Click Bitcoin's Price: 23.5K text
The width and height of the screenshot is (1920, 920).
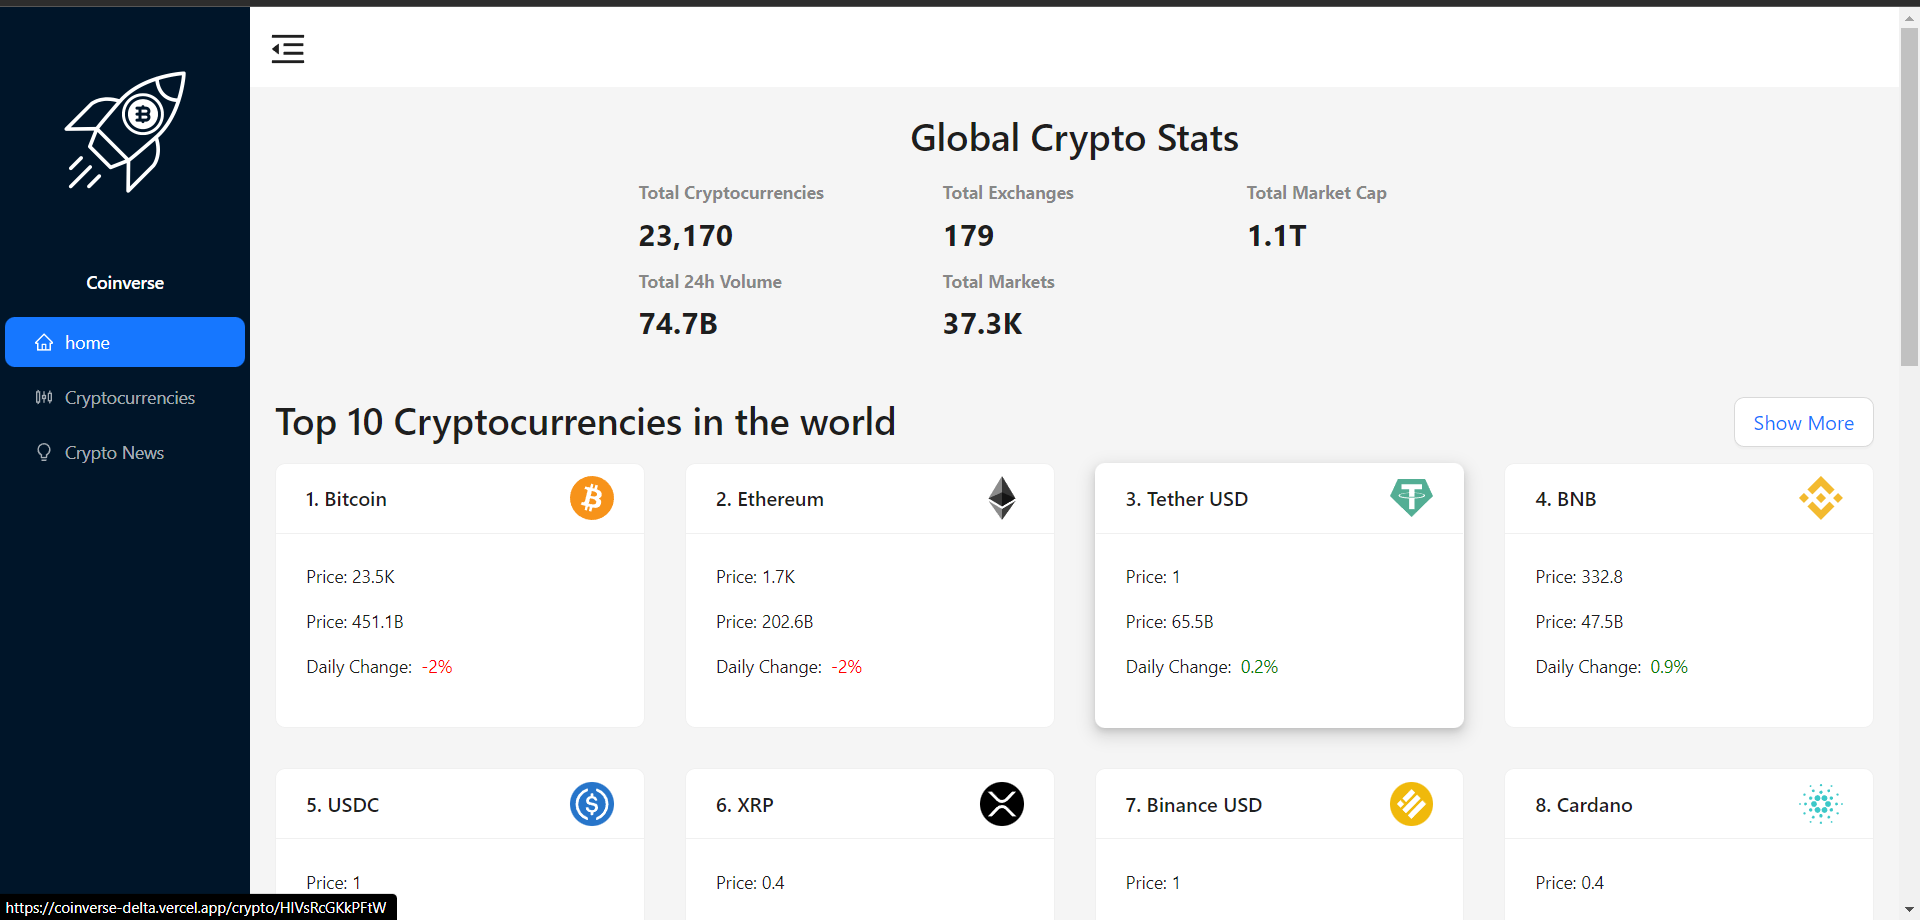(350, 577)
